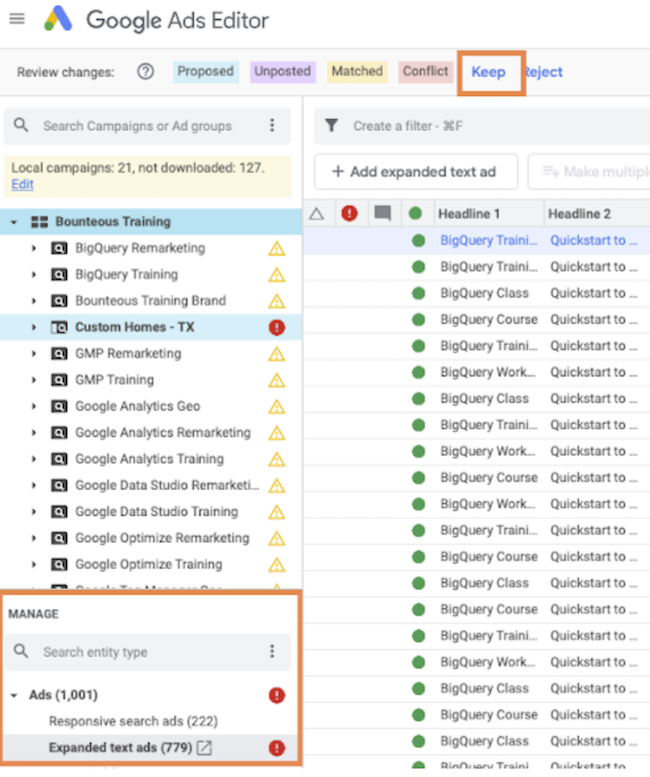Open Expanded text ads in new window icon
Image resolution: width=650 pixels, height=777 pixels.
(205, 748)
